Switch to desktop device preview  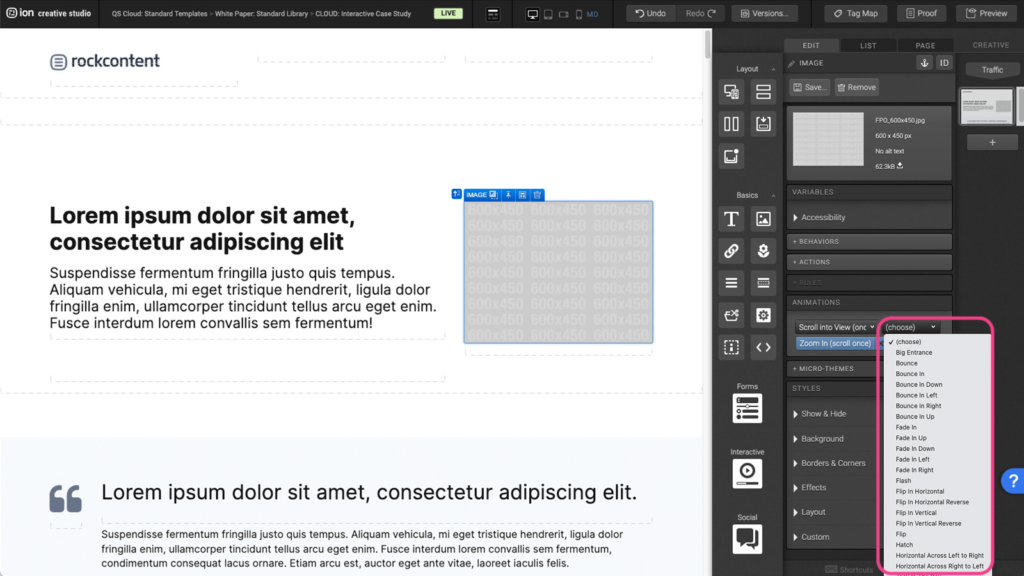[532, 14]
